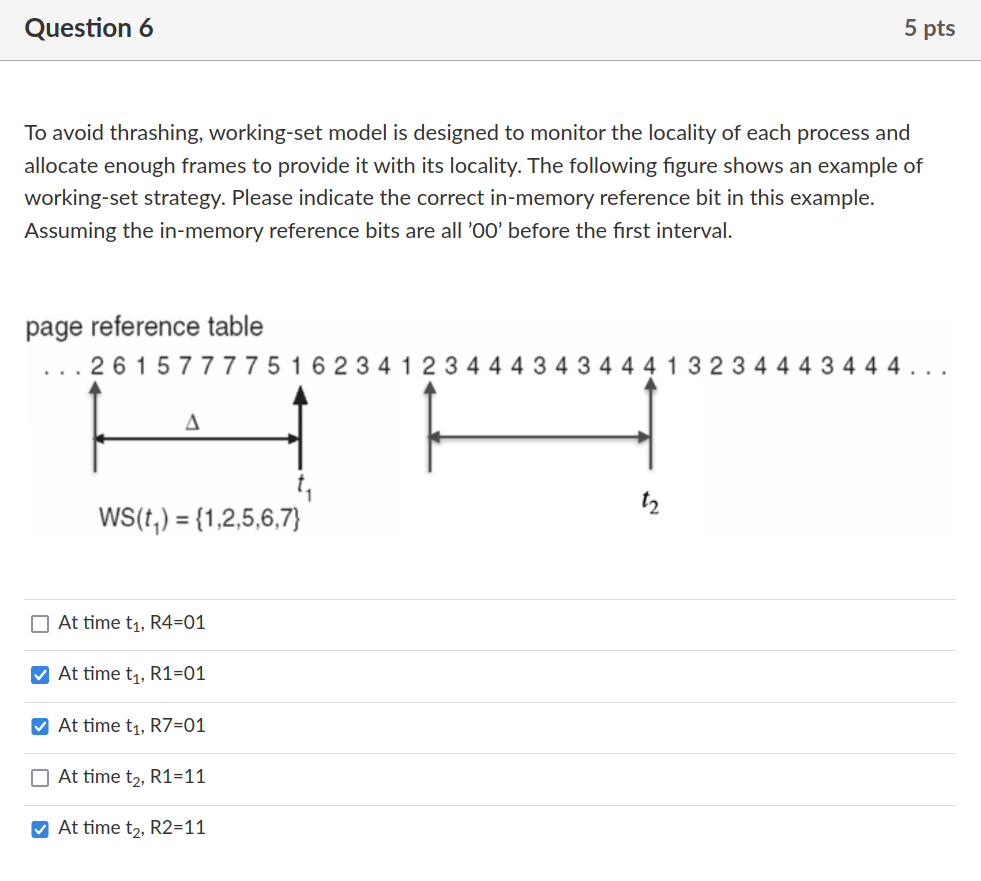
Task: Click the t2 marker in the figure
Action: 650,502
